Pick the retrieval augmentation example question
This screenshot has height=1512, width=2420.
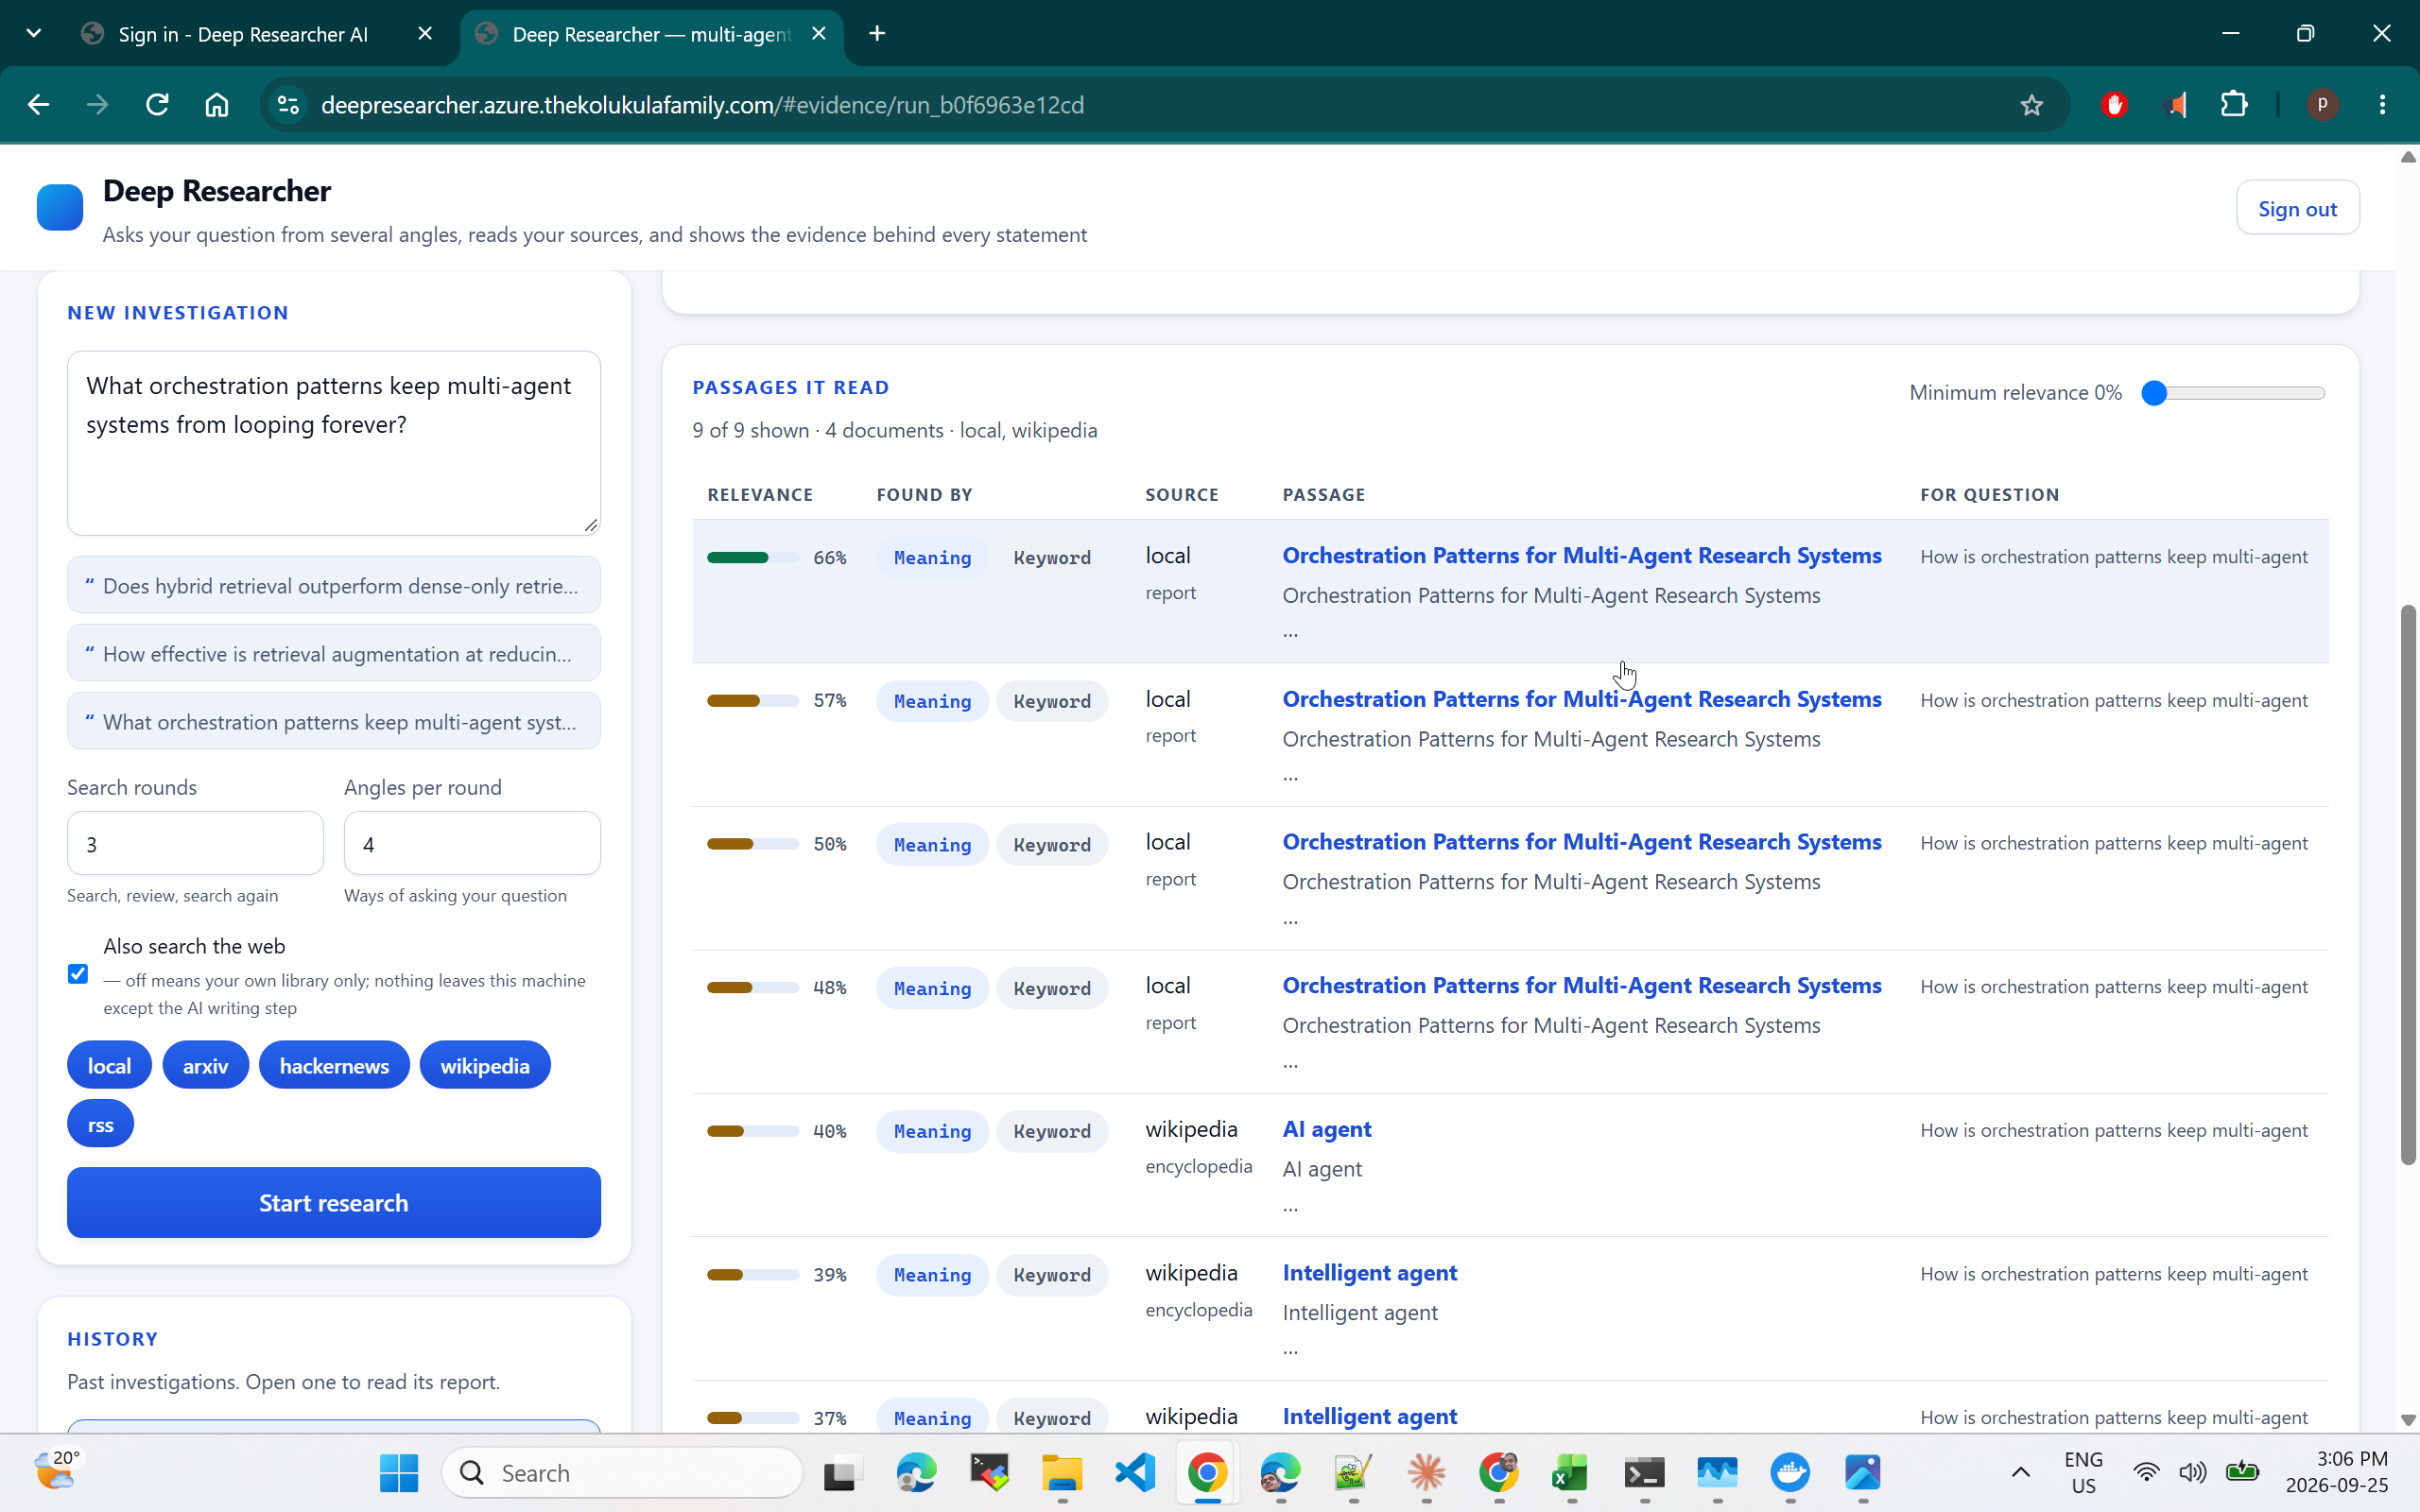click(x=334, y=653)
